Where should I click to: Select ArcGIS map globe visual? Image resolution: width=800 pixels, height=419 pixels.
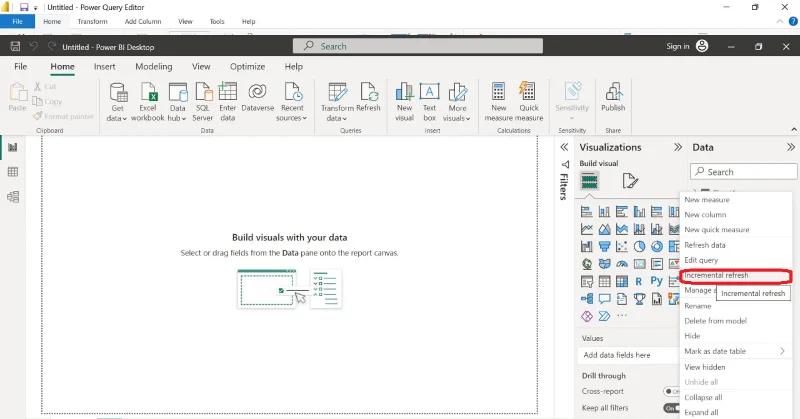tap(587, 264)
